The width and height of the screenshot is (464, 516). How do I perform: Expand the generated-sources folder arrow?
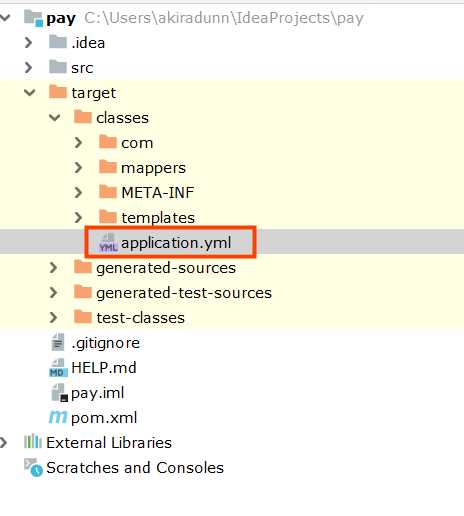pyautogui.click(x=54, y=267)
